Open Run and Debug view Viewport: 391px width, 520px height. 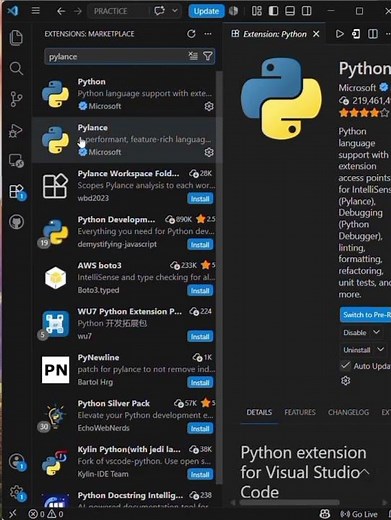click(x=16, y=130)
